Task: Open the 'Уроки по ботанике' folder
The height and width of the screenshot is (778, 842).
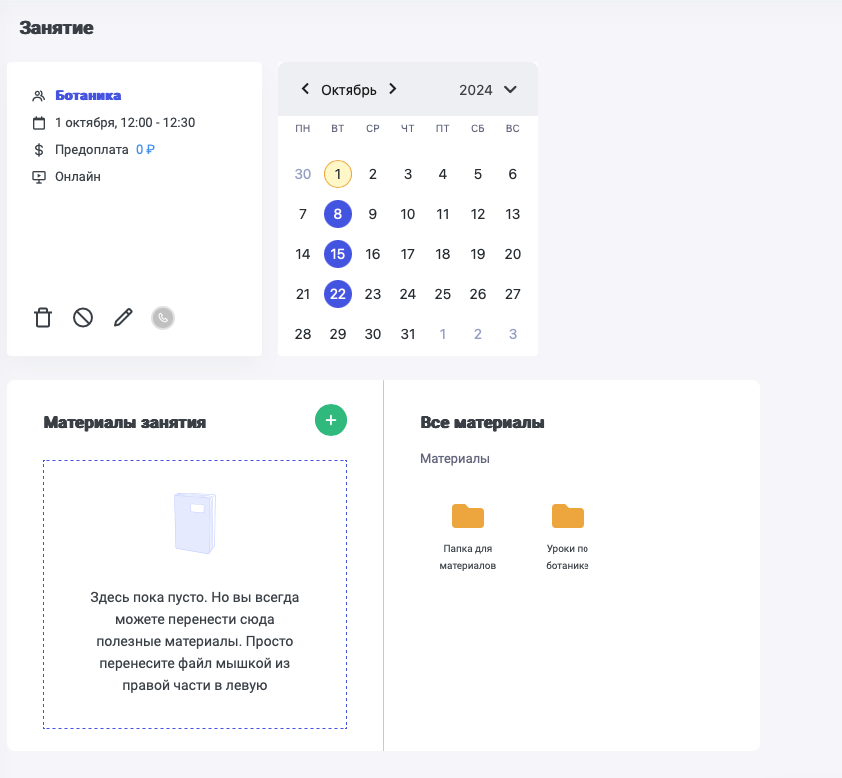Action: point(567,516)
